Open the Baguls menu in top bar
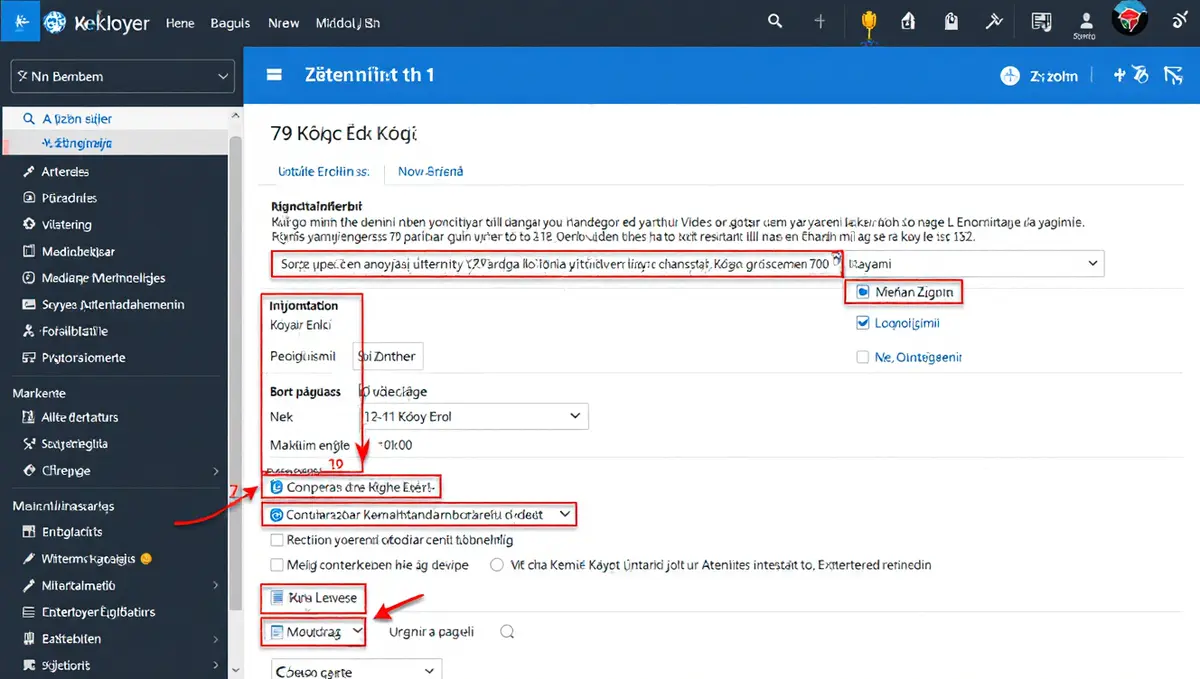This screenshot has height=679, width=1200. 230,22
